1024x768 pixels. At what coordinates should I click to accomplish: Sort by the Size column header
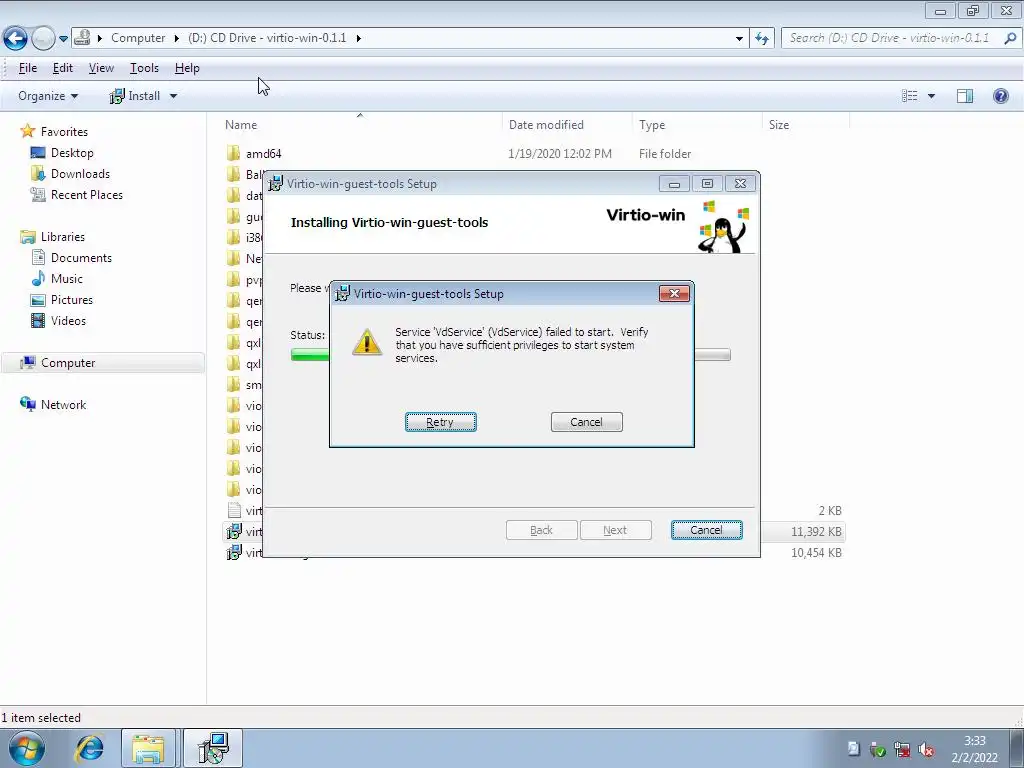805,125
